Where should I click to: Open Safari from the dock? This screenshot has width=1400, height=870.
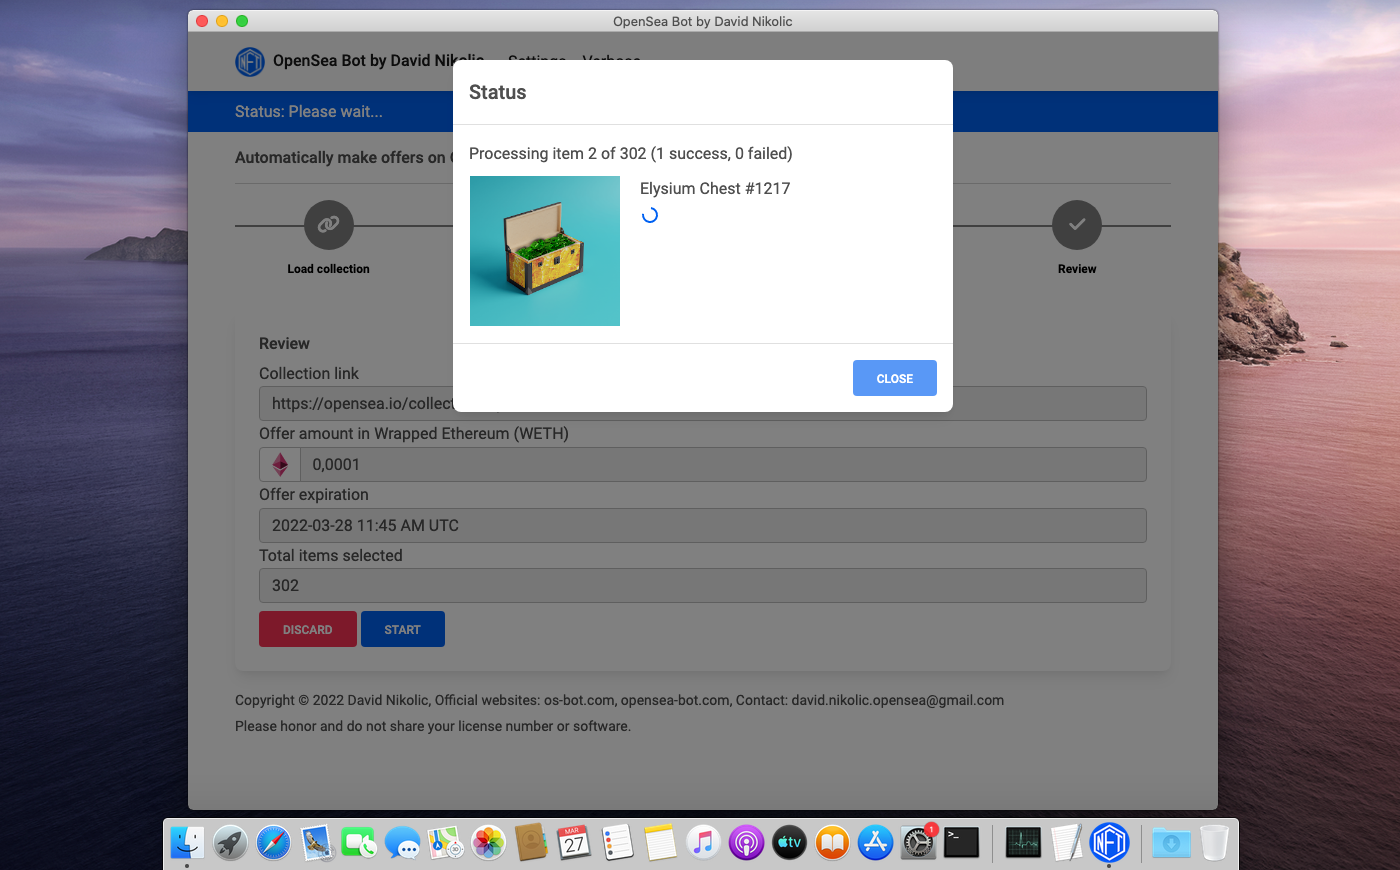tap(273, 843)
